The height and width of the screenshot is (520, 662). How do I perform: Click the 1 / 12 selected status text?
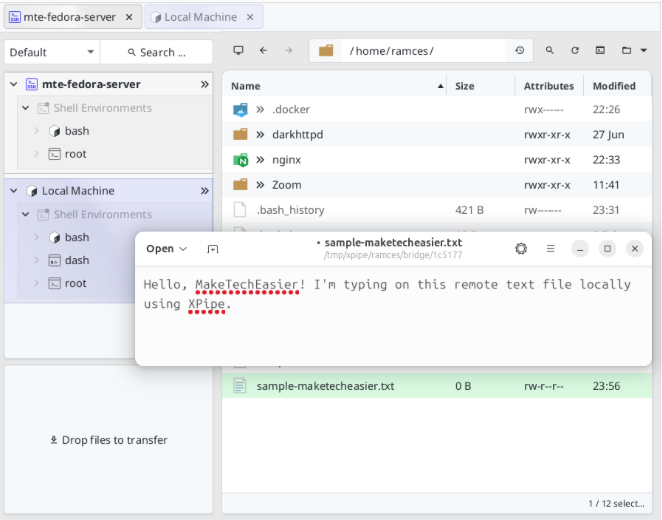coord(616,504)
